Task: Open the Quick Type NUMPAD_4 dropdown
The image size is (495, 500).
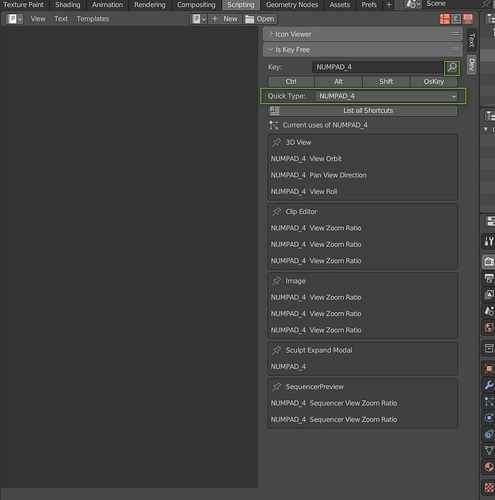Action: point(386,96)
